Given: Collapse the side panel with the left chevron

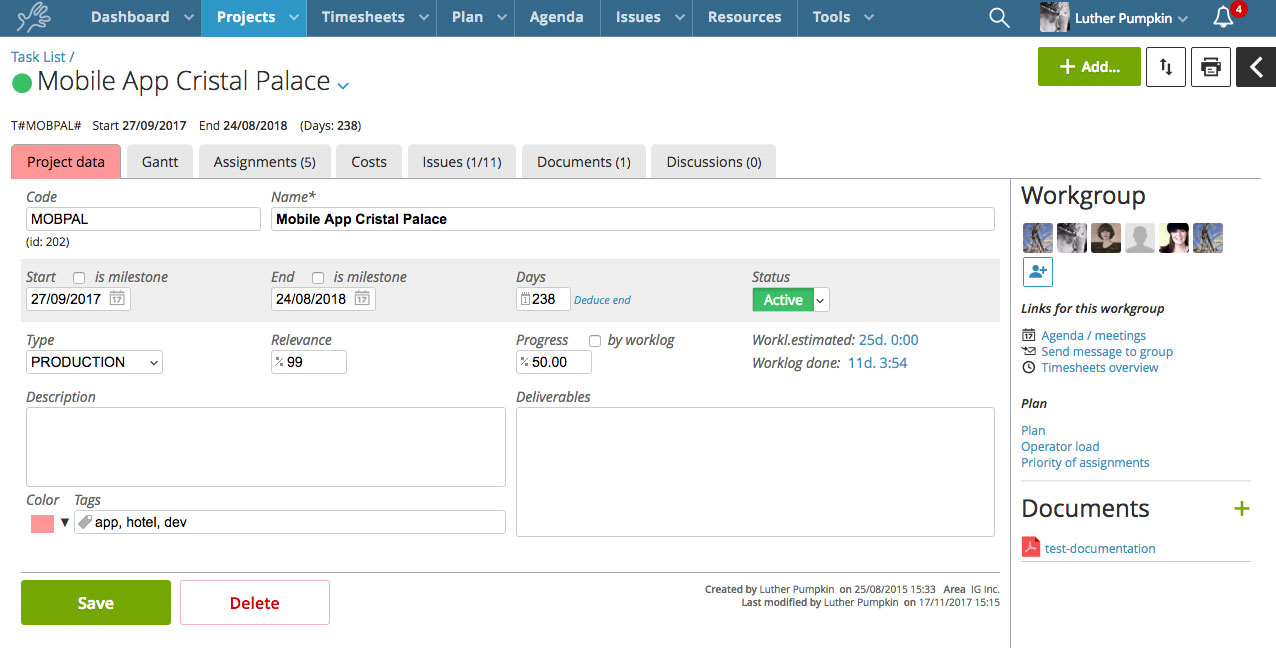Looking at the screenshot, I should [x=1256, y=67].
